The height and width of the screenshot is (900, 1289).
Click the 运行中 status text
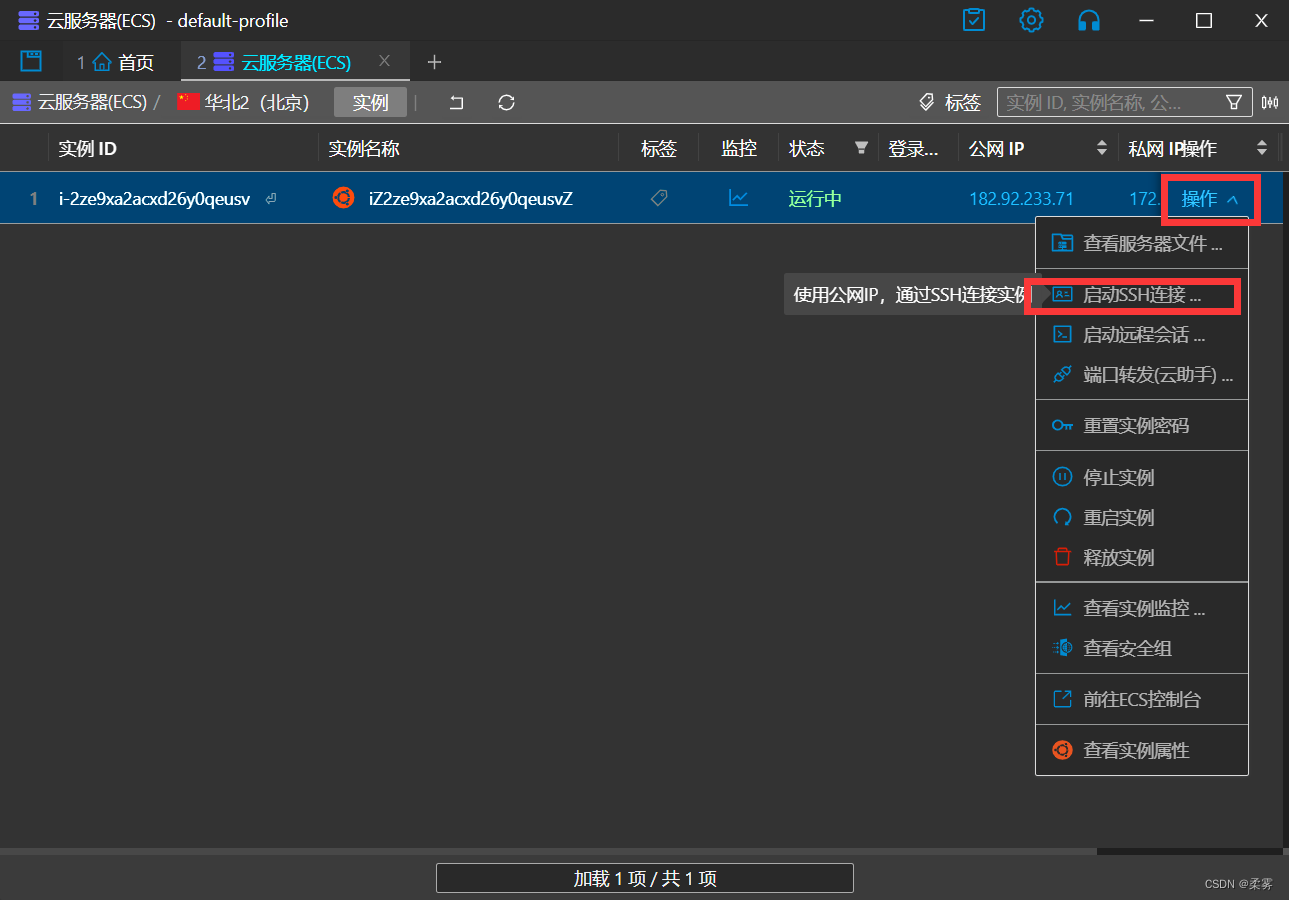tap(815, 198)
